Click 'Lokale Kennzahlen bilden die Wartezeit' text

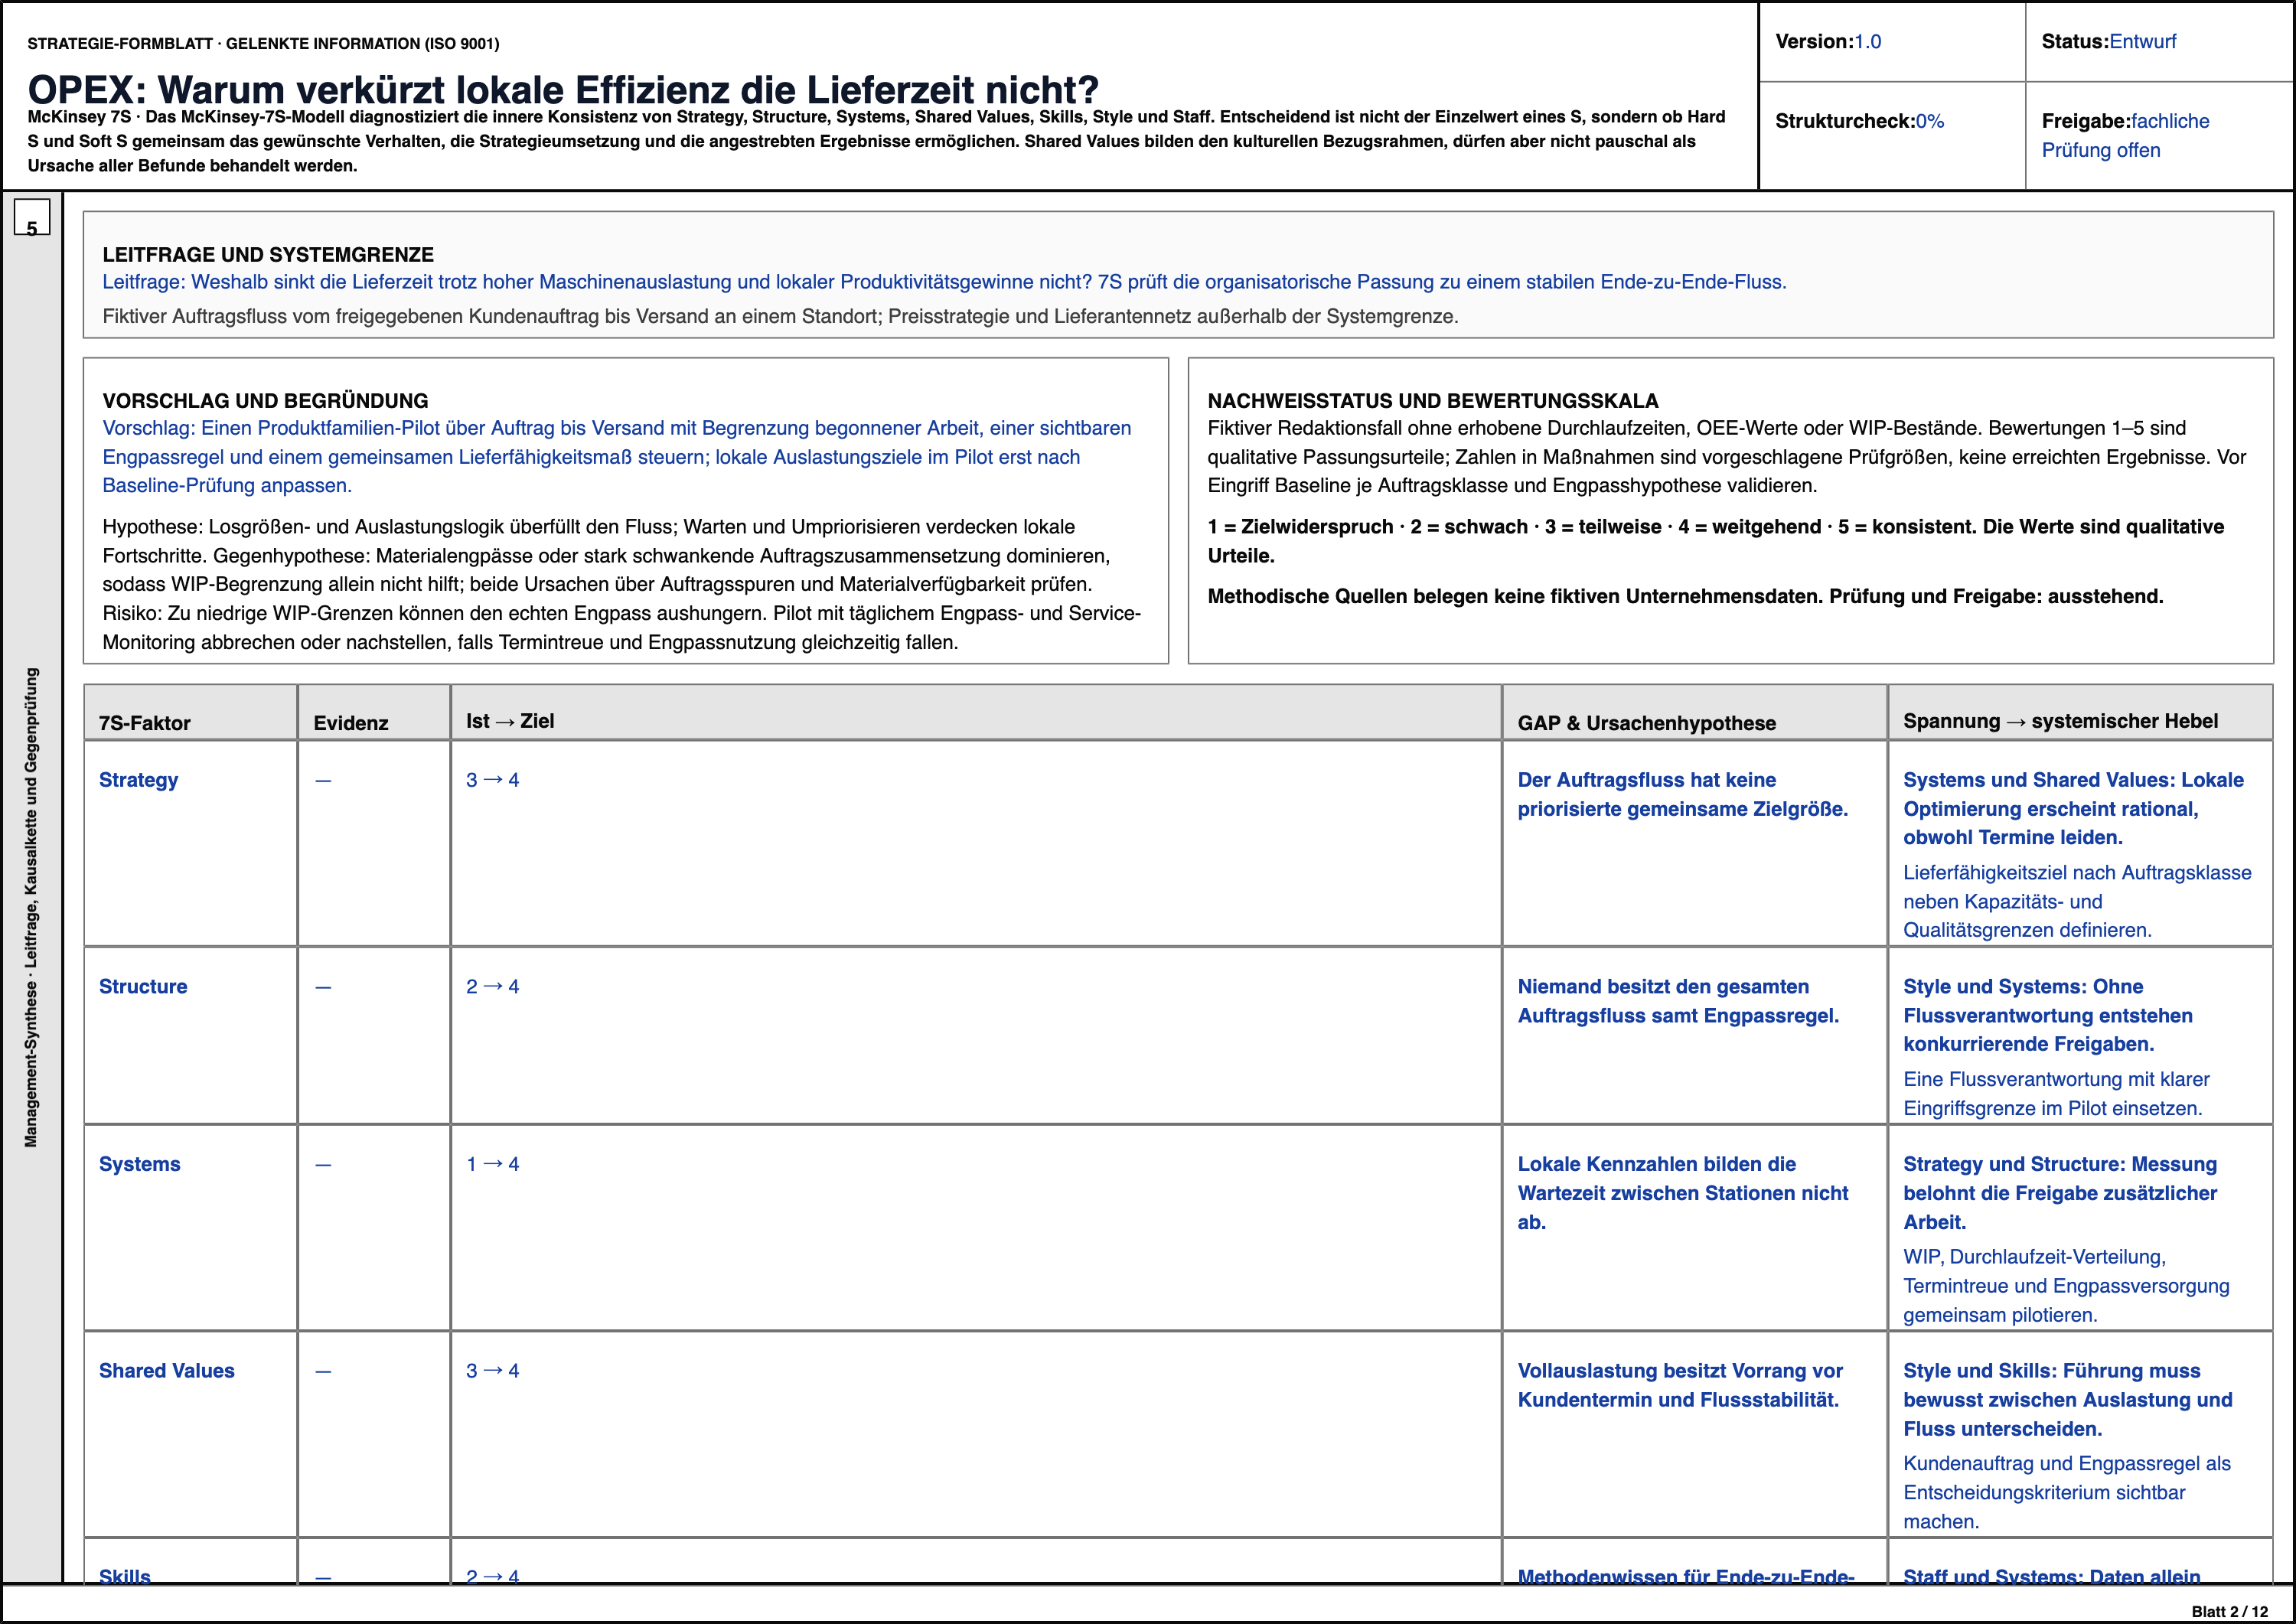[1683, 1193]
